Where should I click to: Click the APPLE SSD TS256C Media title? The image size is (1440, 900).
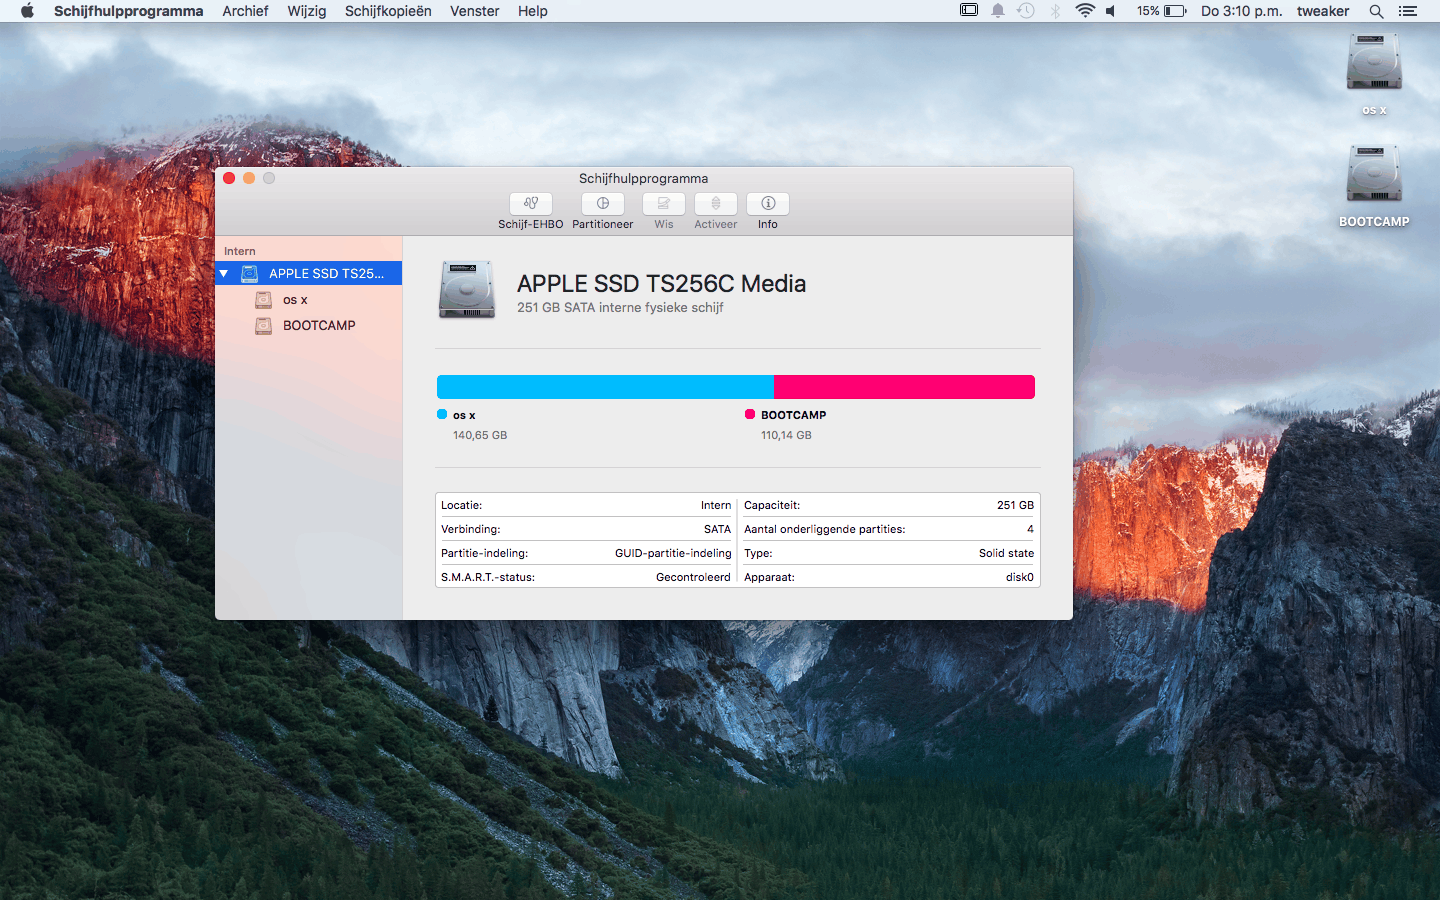coord(661,284)
